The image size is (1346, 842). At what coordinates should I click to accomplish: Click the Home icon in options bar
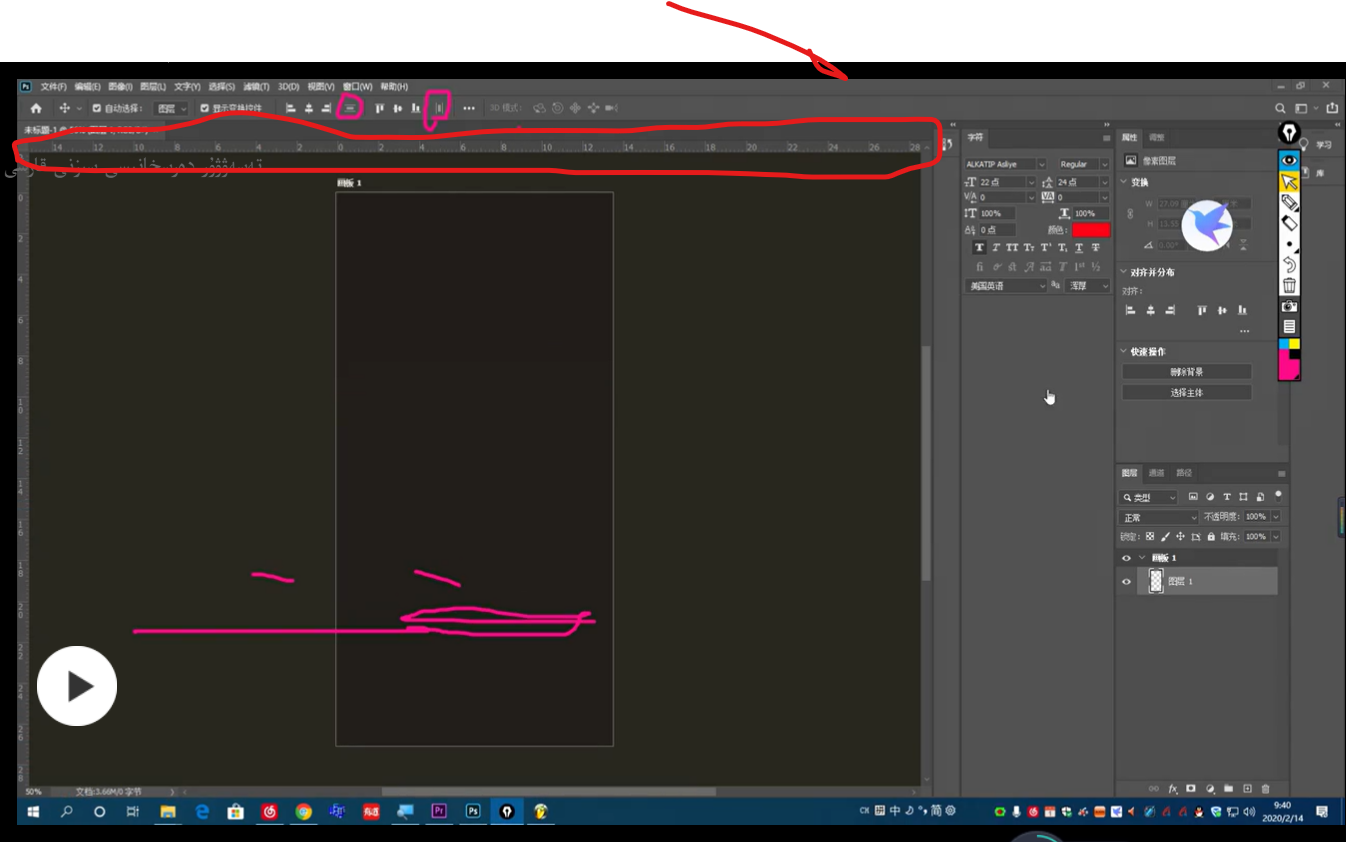coord(36,108)
